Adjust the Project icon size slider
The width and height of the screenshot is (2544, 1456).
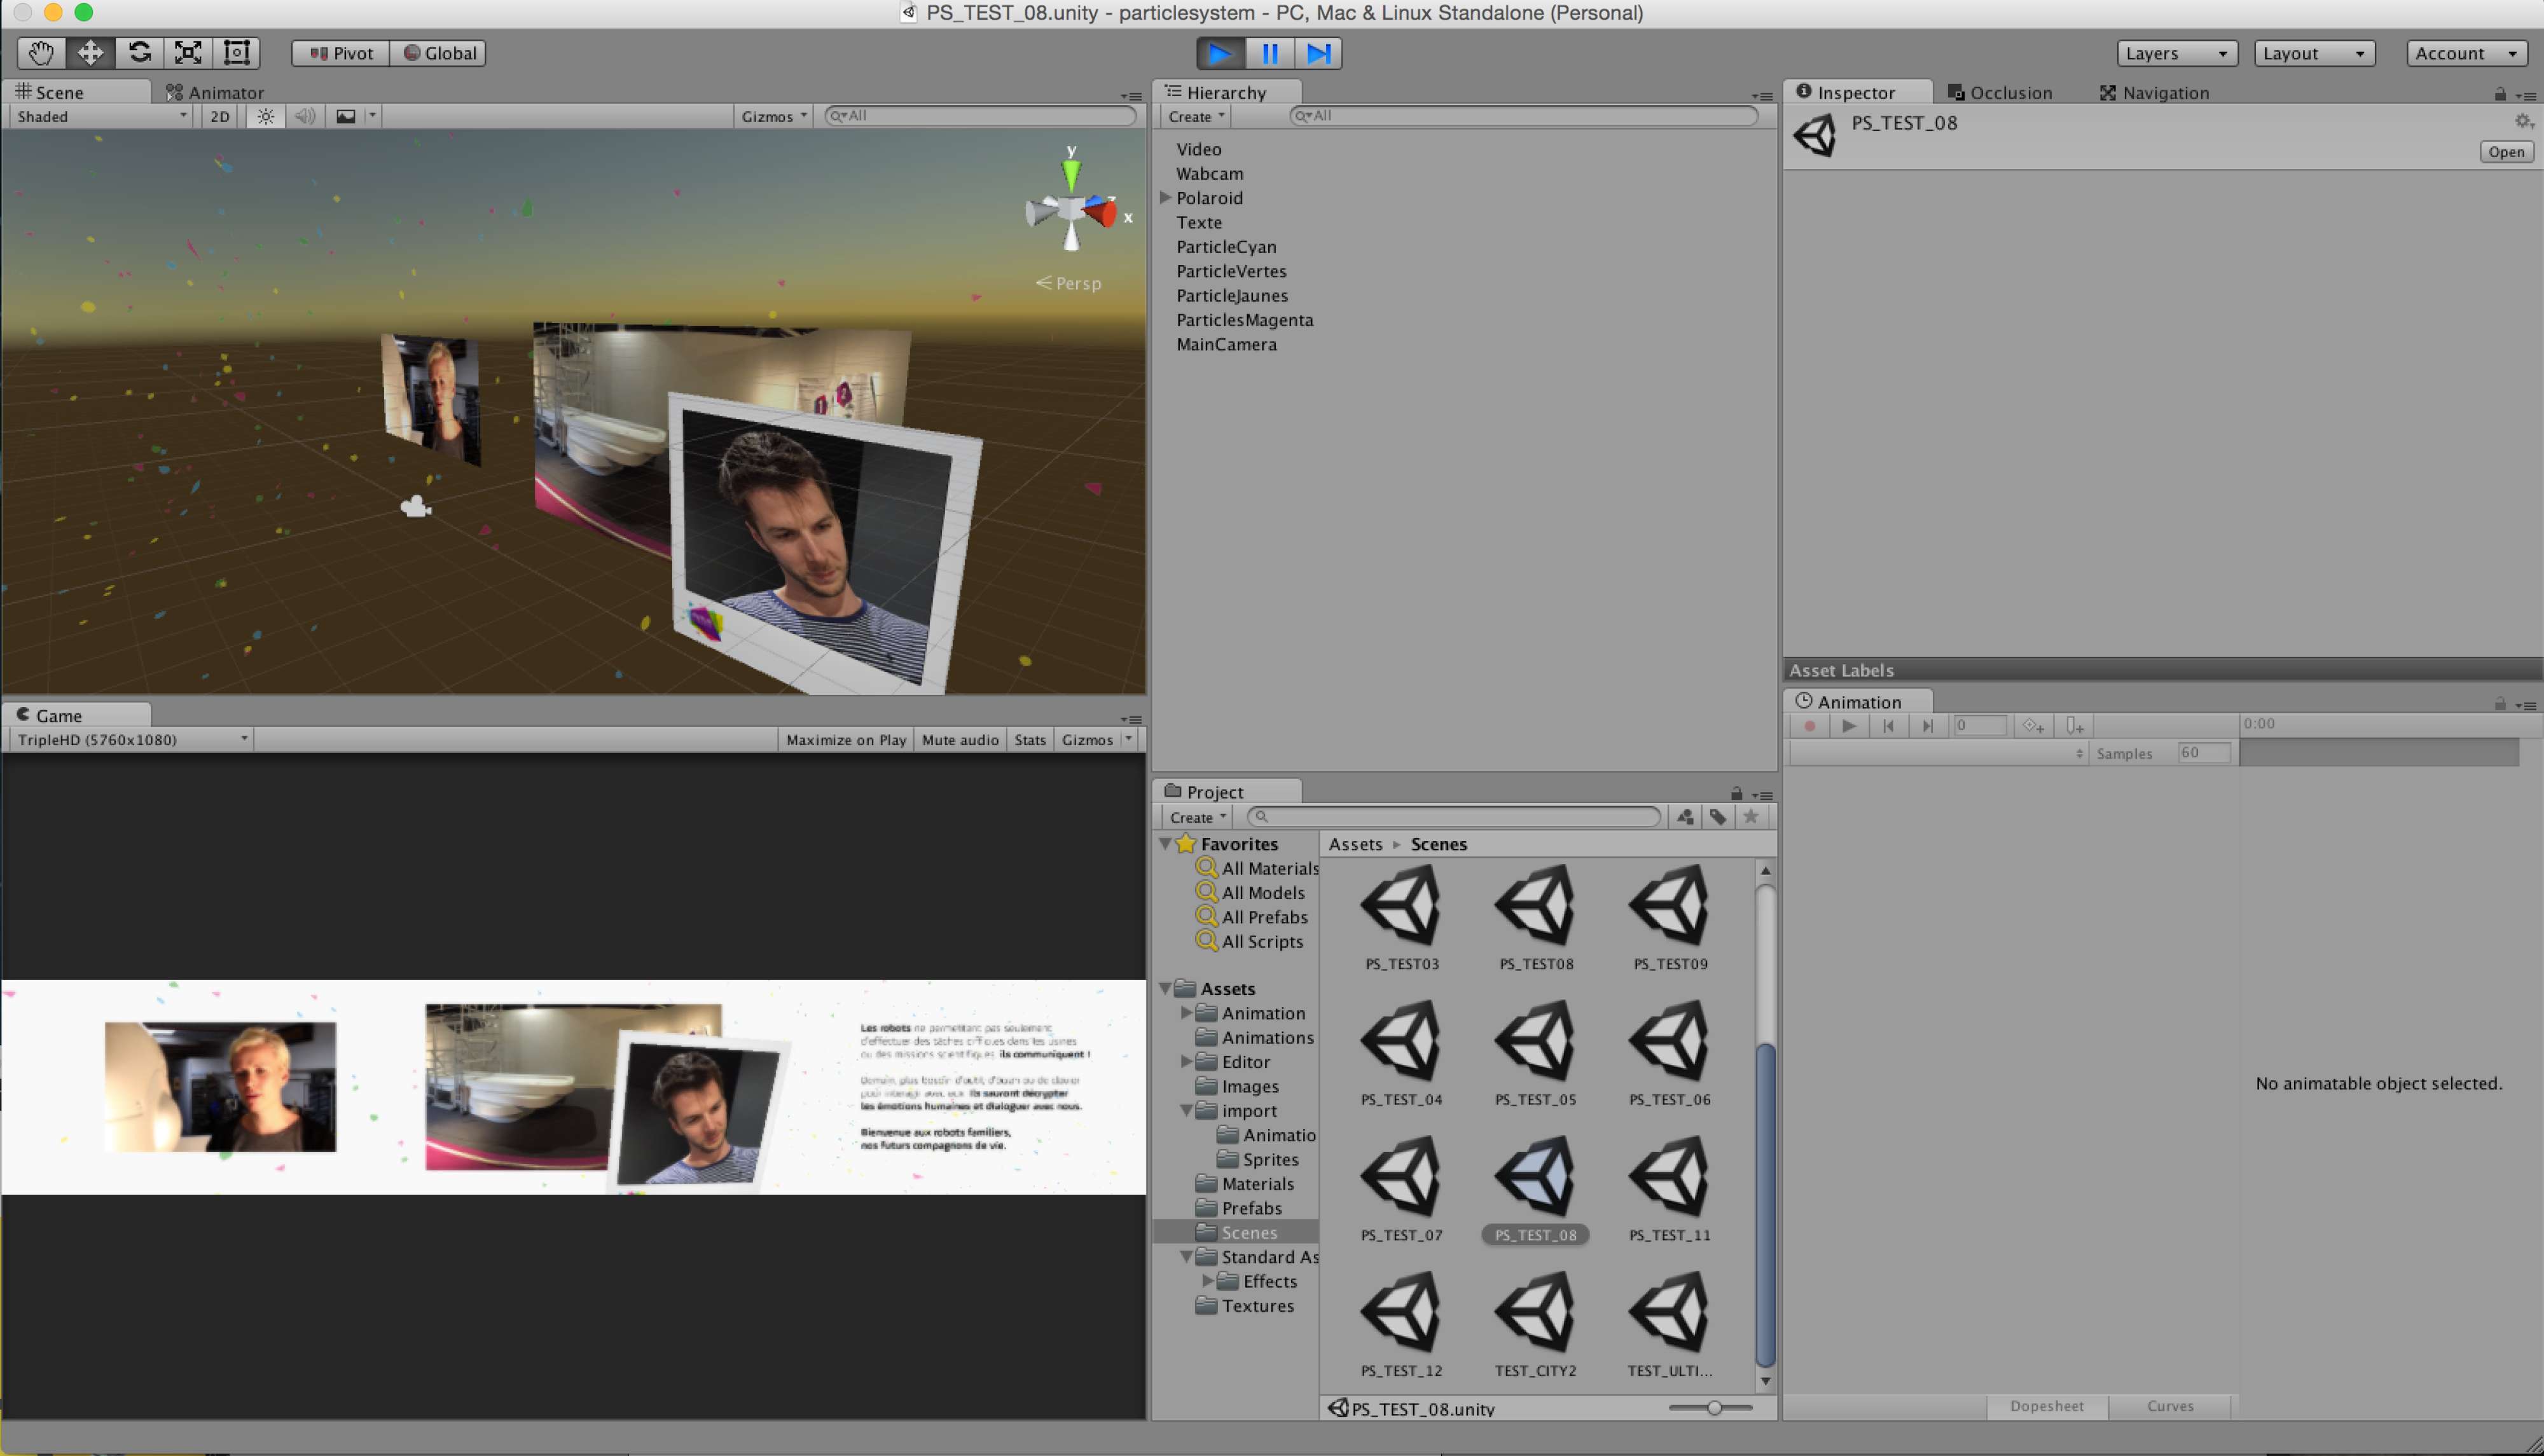tap(1714, 1408)
